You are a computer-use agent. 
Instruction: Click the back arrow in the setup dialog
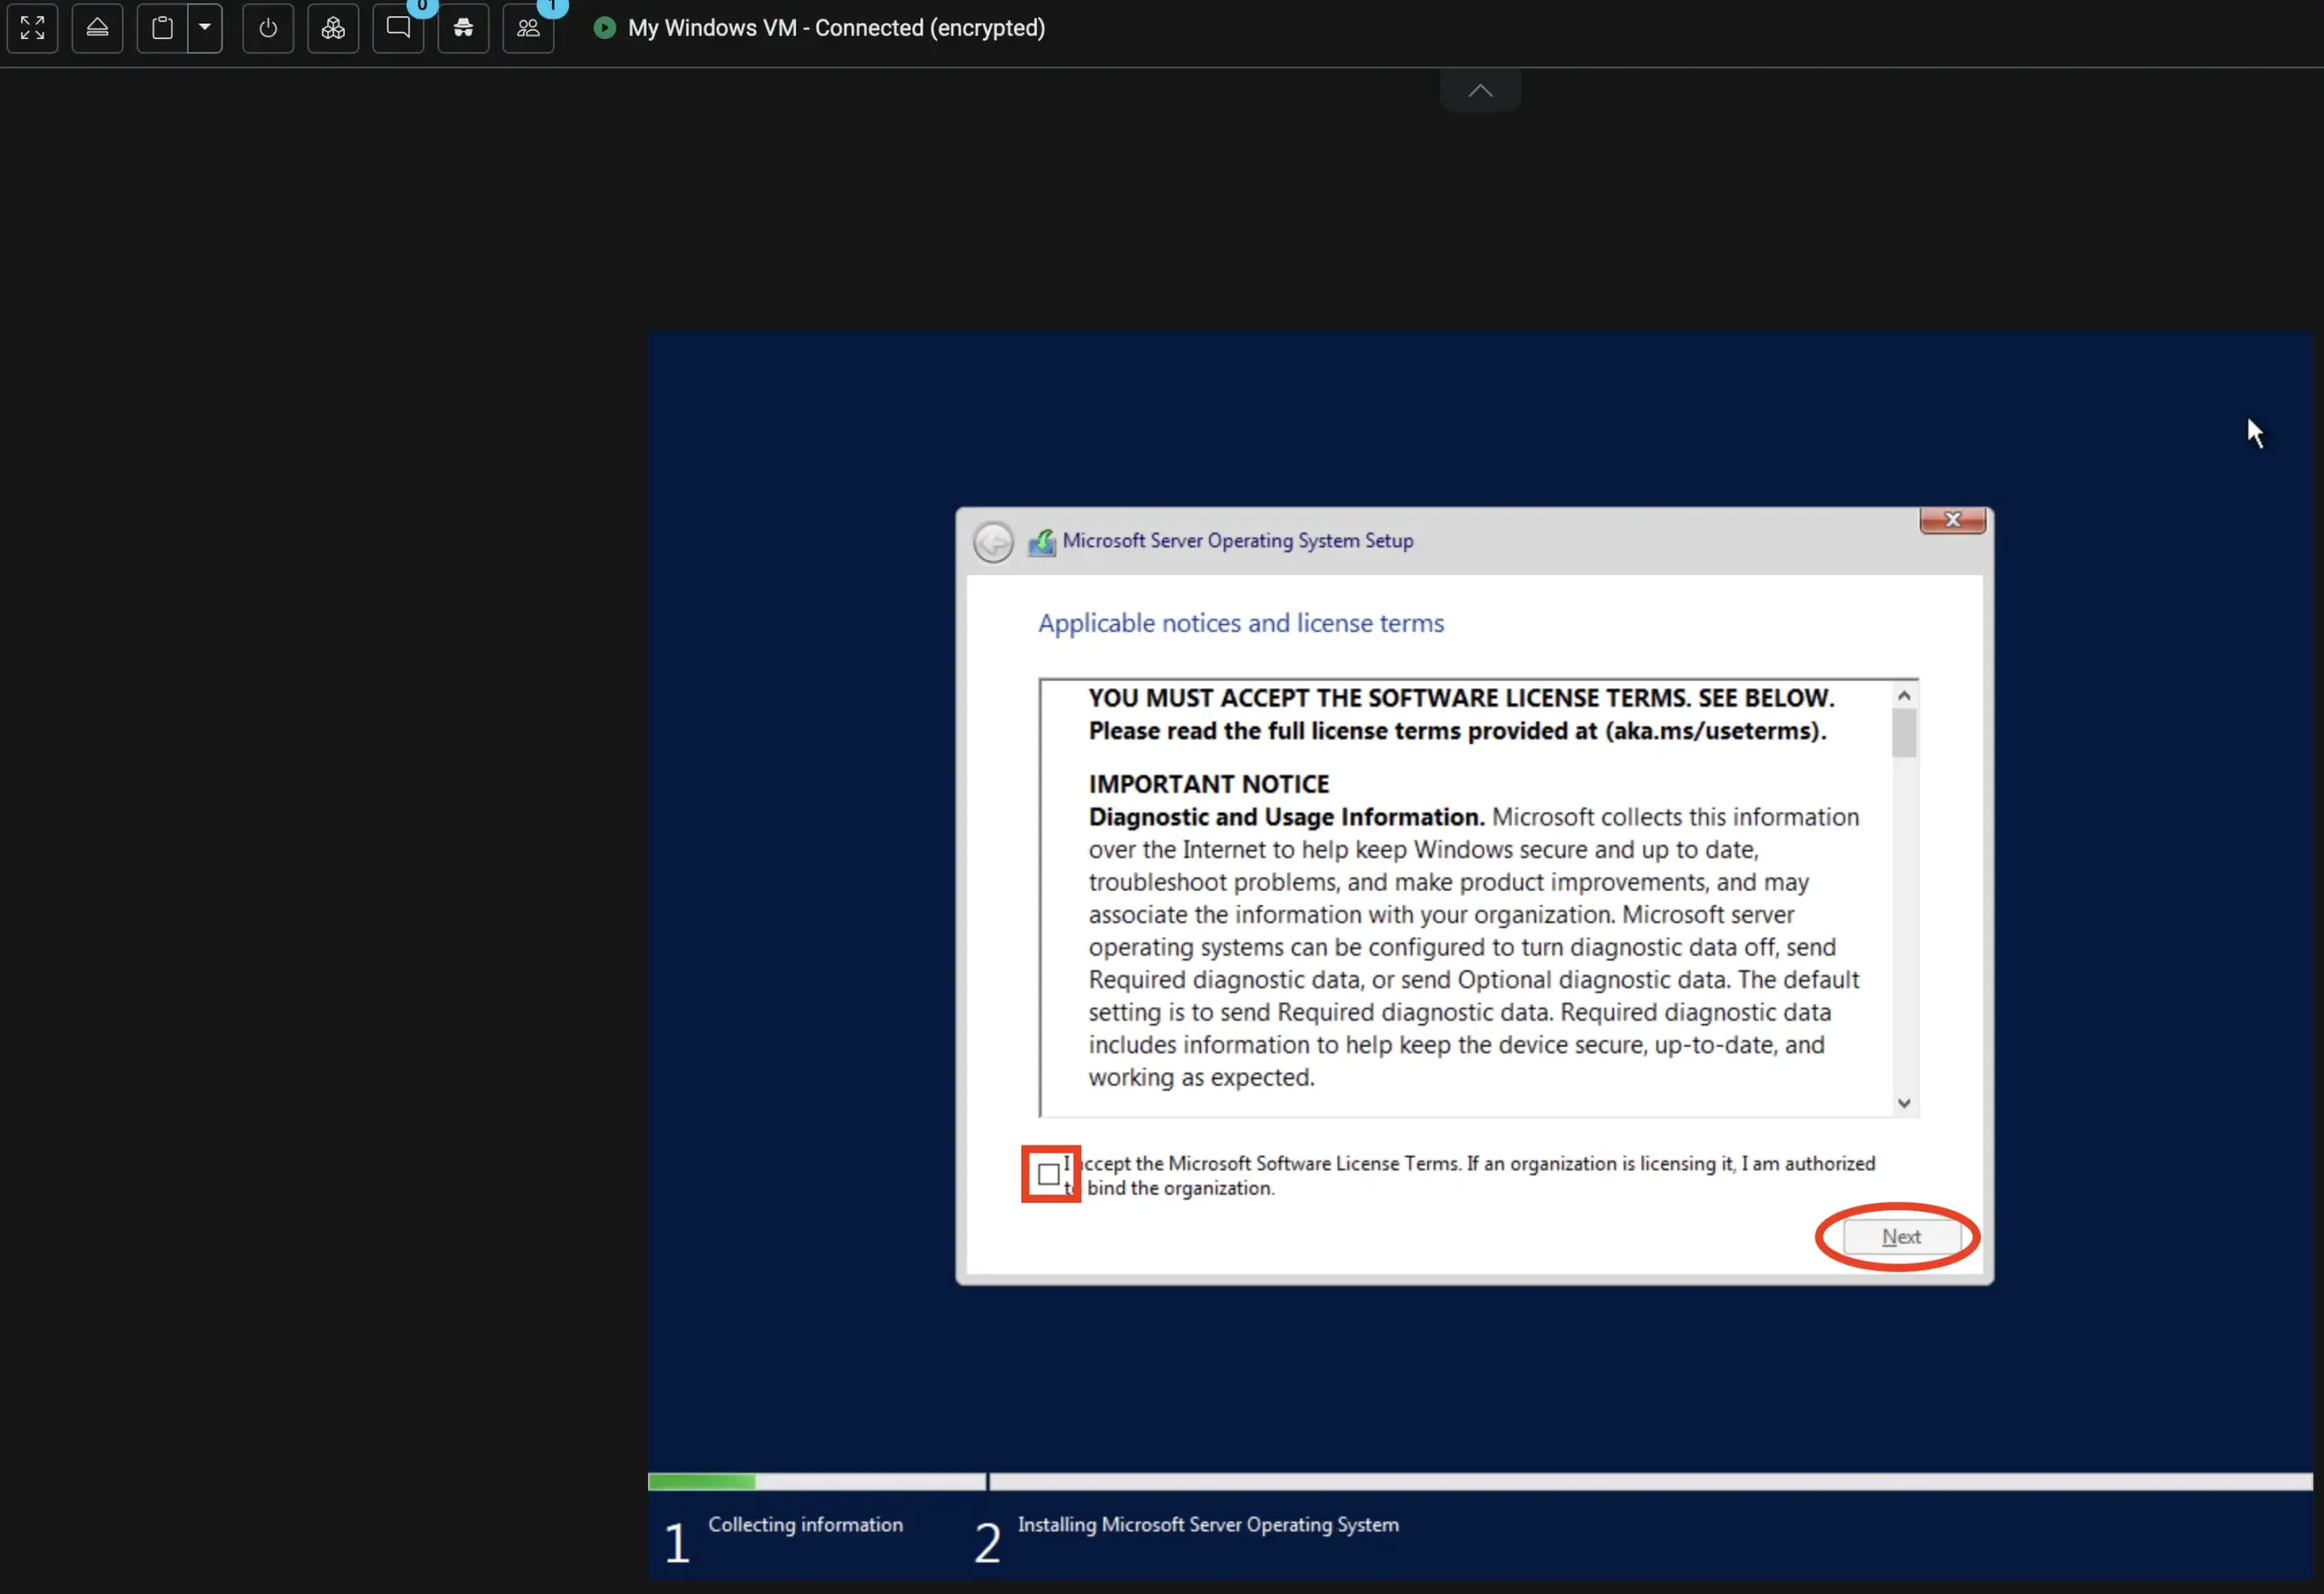pos(993,541)
